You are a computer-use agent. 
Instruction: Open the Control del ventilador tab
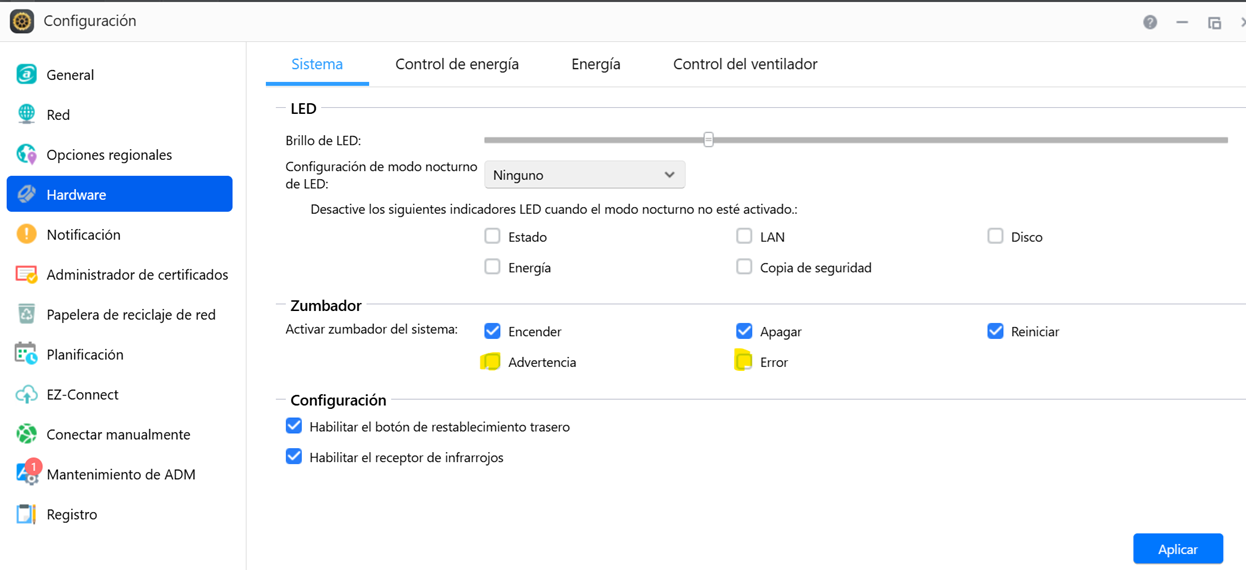pos(745,64)
